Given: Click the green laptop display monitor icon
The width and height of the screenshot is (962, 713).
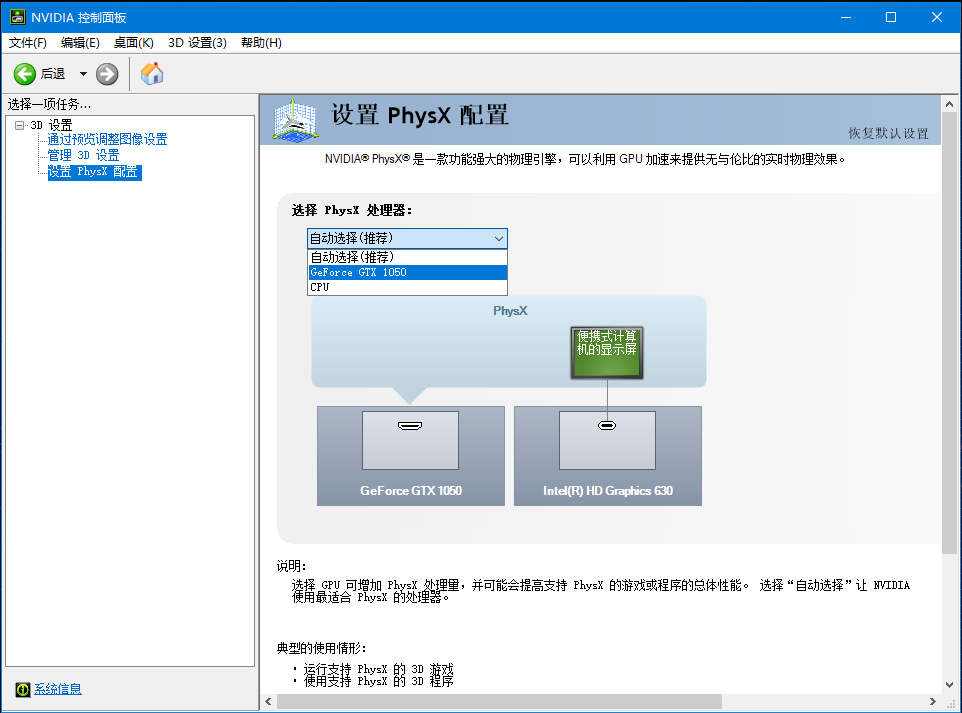Looking at the screenshot, I should [x=607, y=352].
